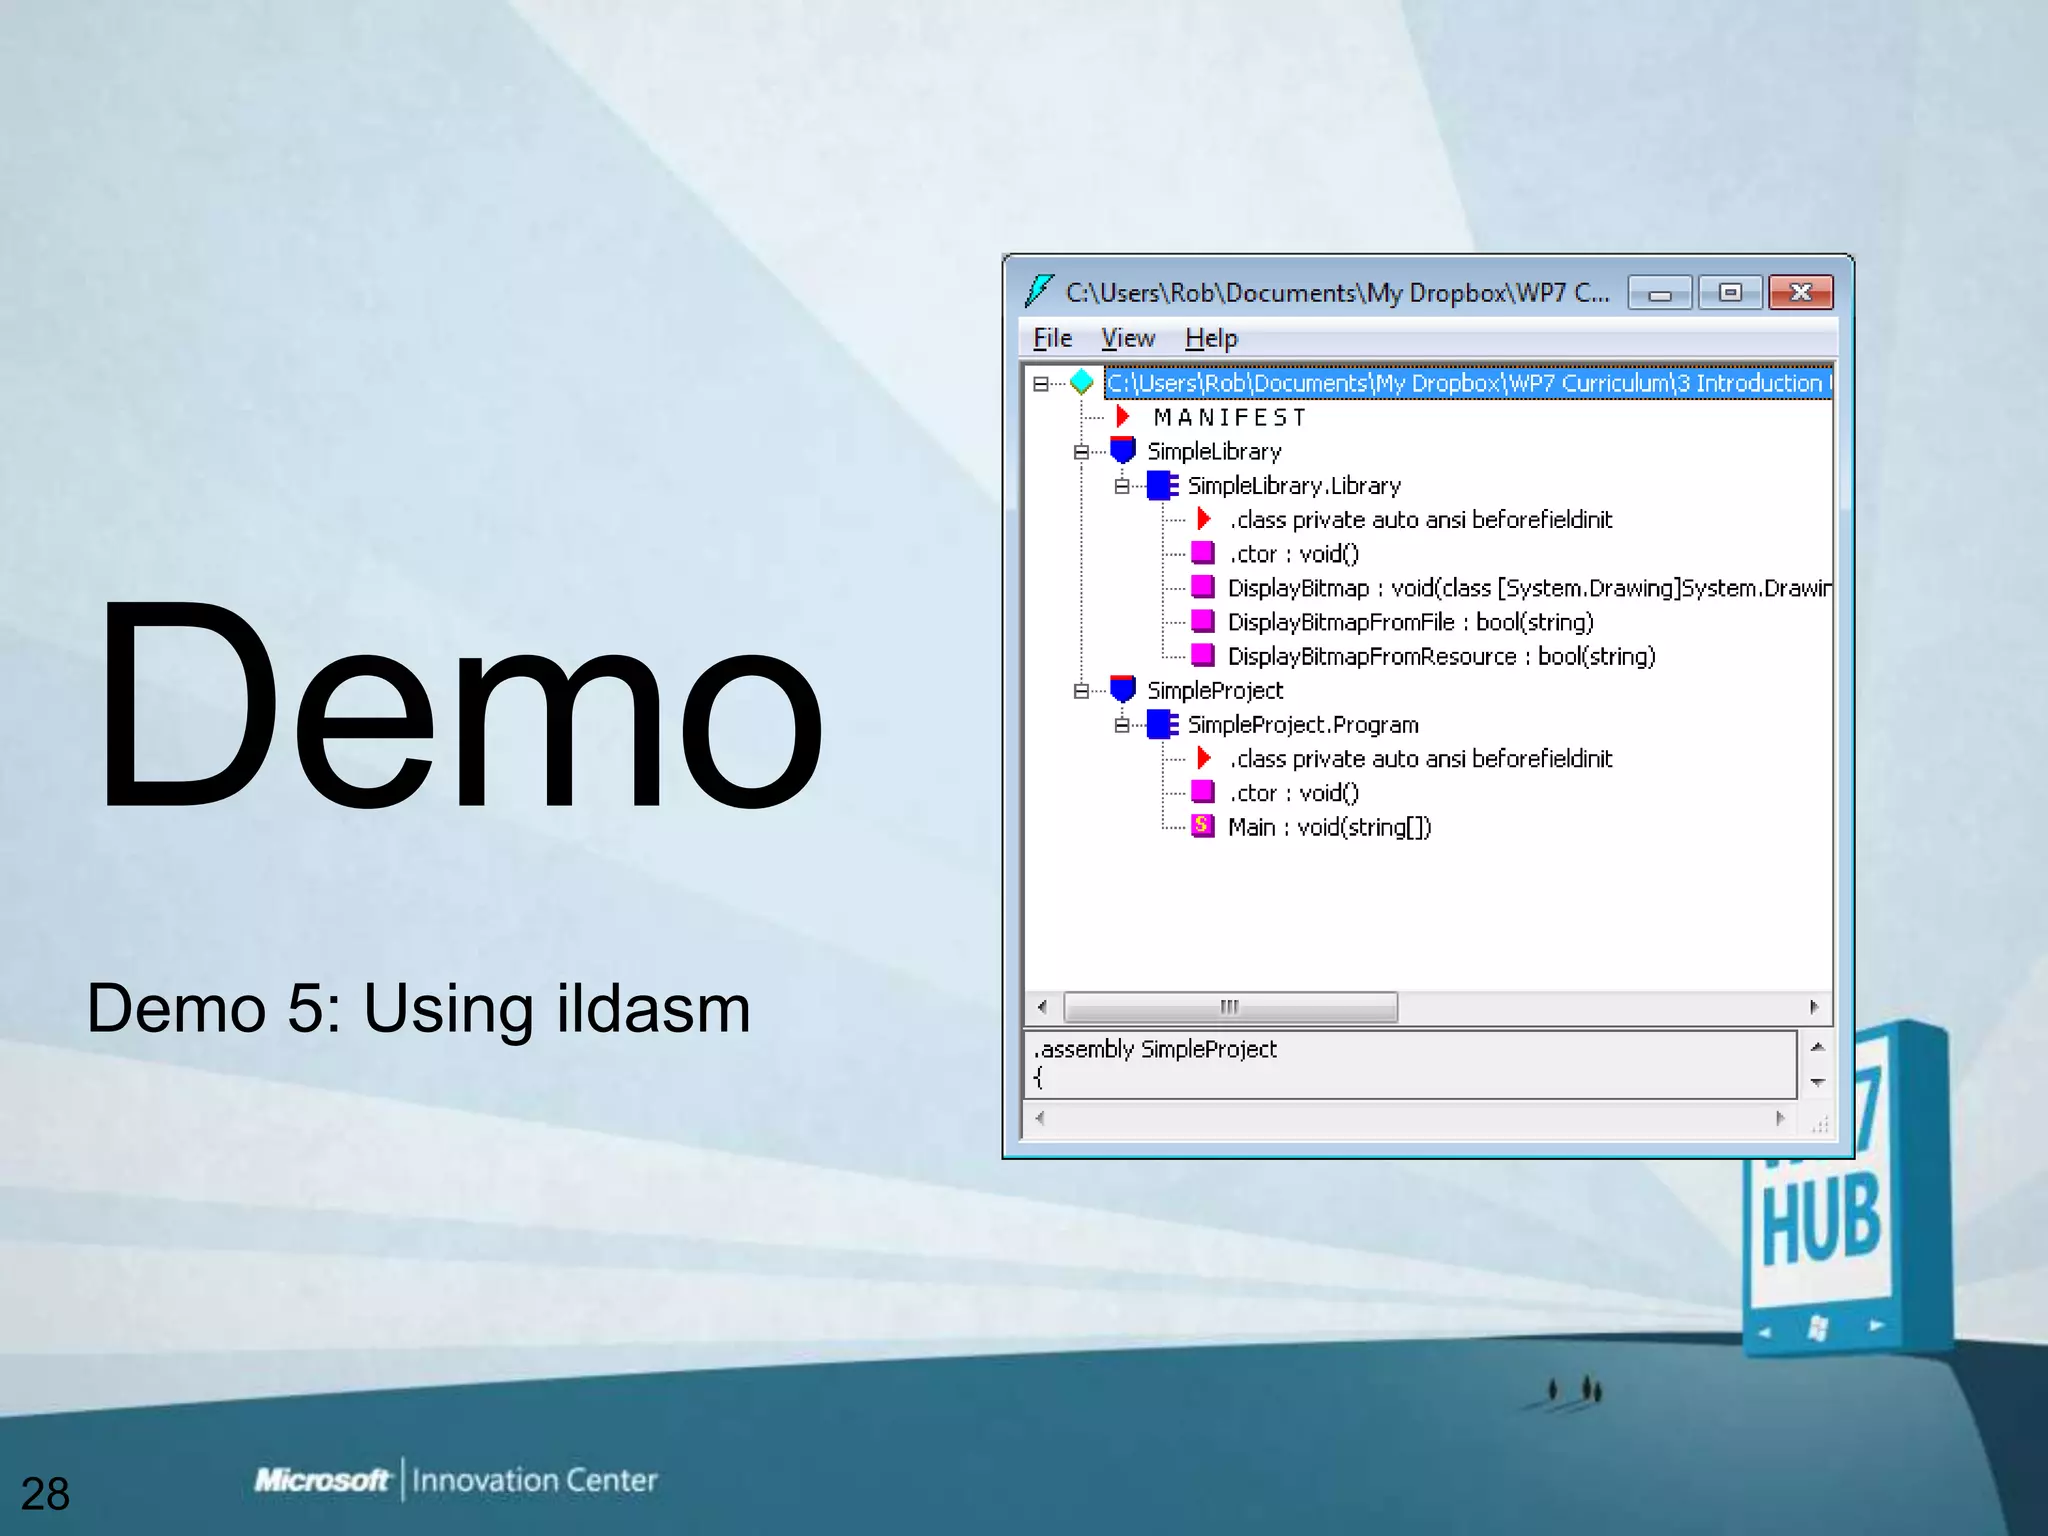This screenshot has height=1536, width=2048.
Task: Click magenta method icon for SimpleLibrary .ctor
Action: tap(1203, 553)
